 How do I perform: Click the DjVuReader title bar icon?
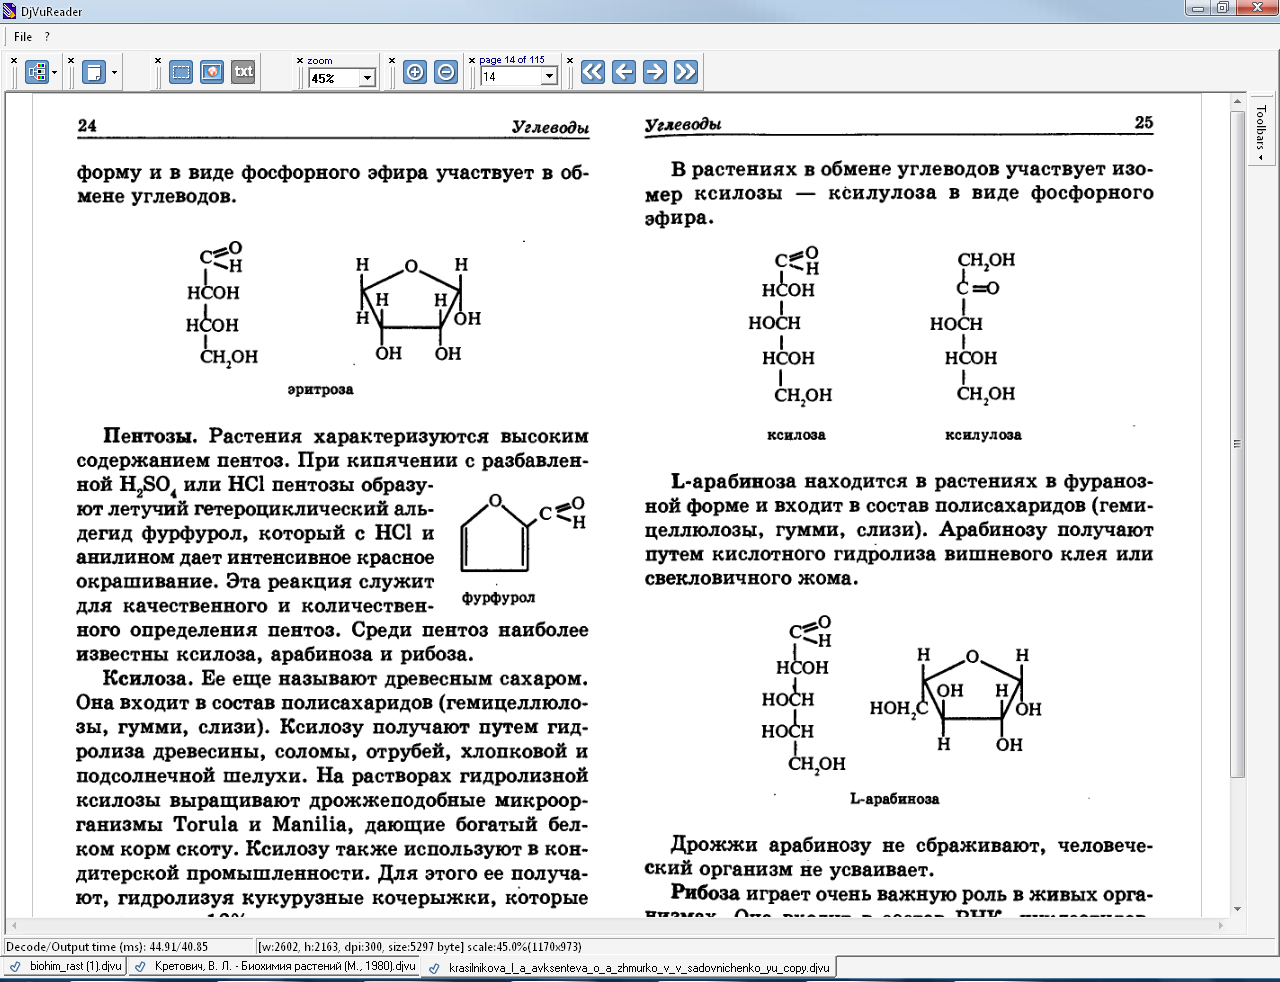pyautogui.click(x=10, y=11)
